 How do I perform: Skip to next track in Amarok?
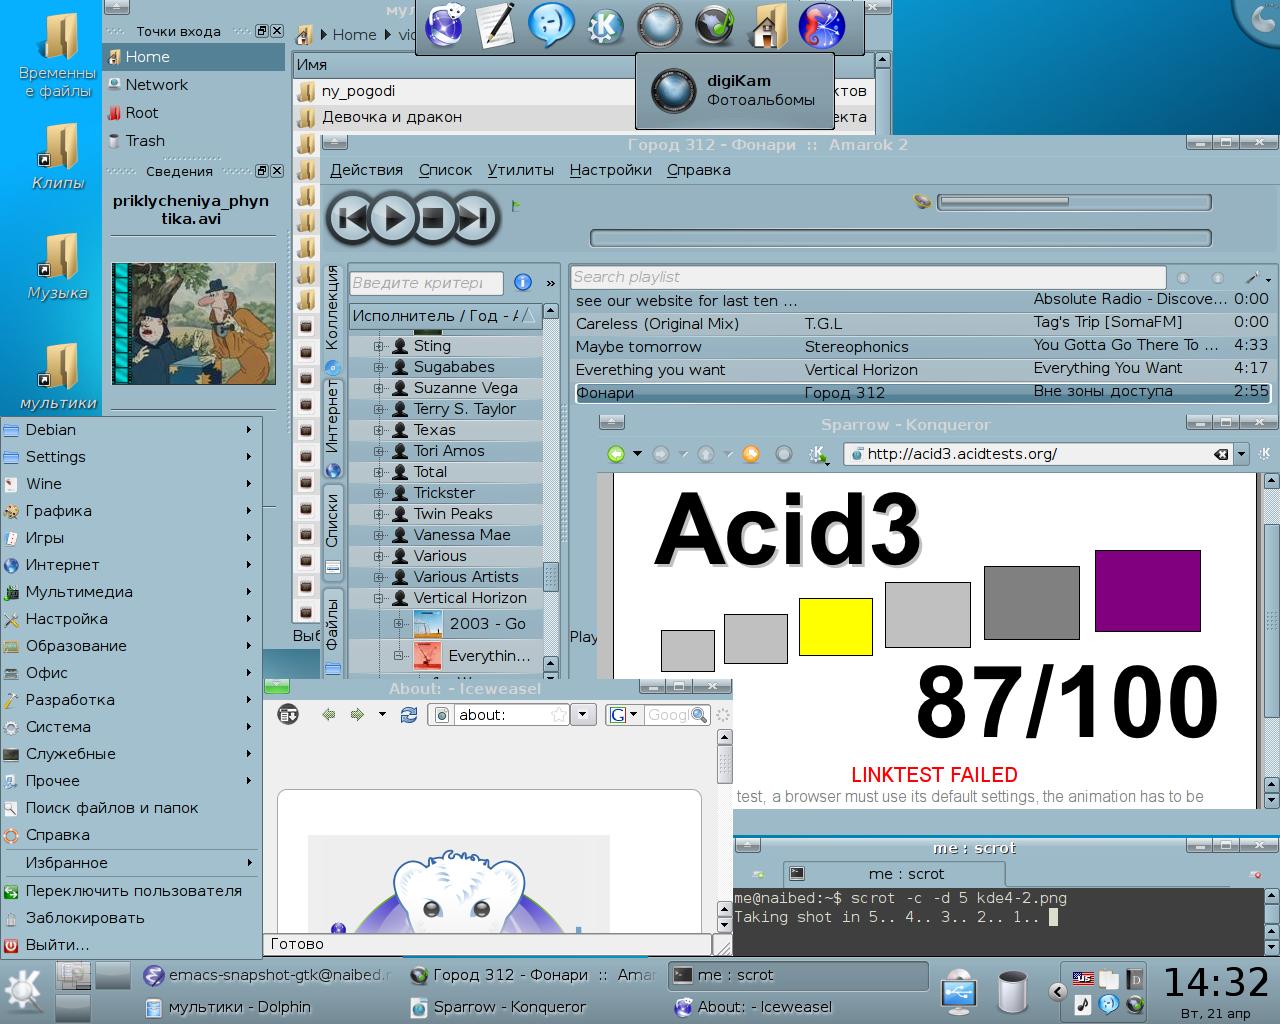(475, 217)
